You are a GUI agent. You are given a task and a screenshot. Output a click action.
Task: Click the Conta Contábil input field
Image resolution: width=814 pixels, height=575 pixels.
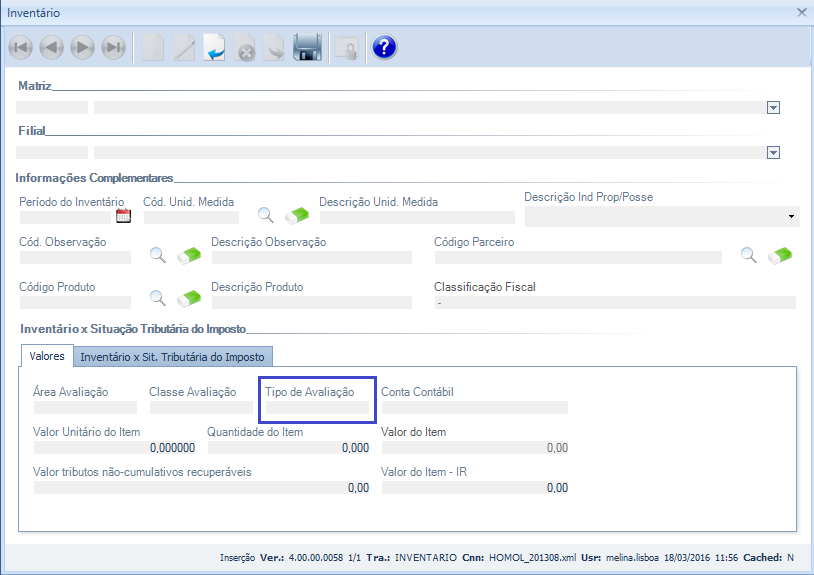(474, 407)
